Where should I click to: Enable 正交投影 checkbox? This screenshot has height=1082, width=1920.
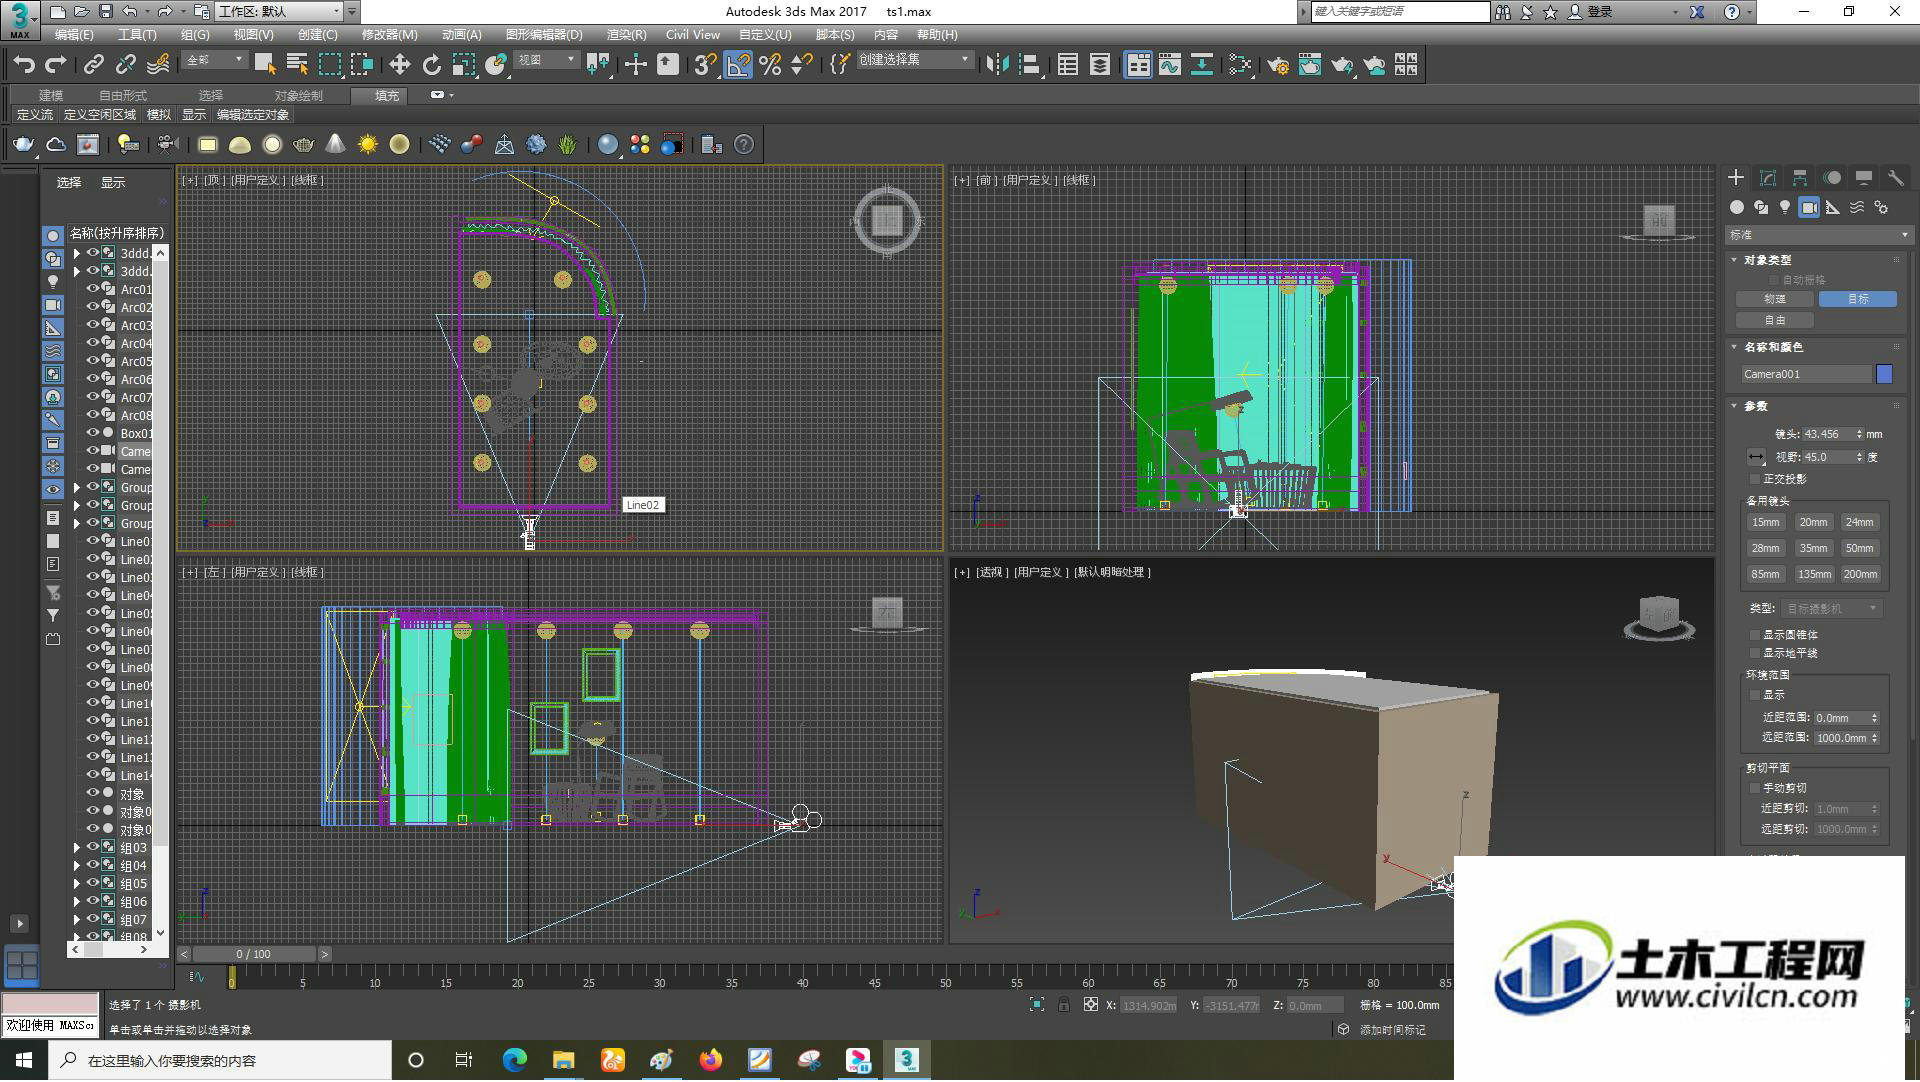pyautogui.click(x=1755, y=479)
